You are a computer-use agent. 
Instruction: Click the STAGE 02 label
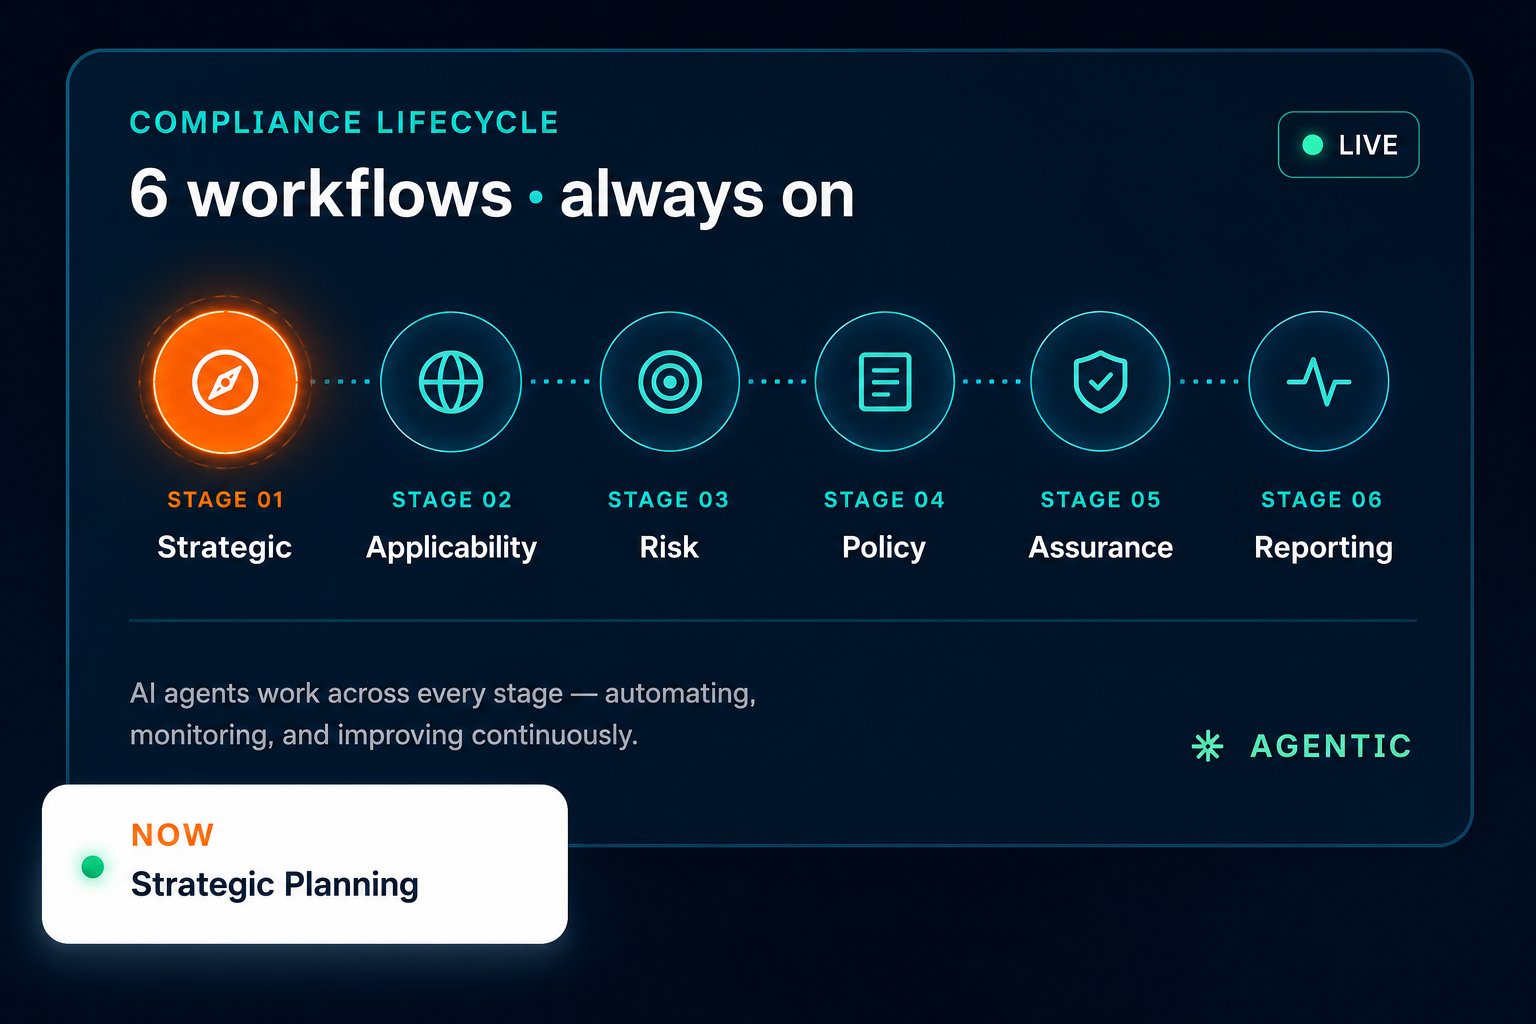click(x=452, y=500)
